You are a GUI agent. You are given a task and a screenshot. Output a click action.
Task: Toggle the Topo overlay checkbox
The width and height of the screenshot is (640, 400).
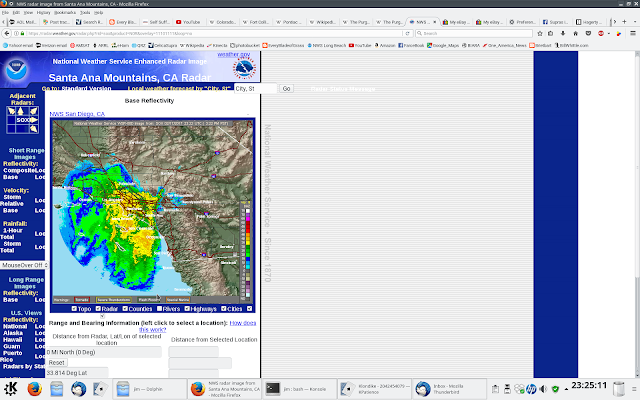pos(74,309)
